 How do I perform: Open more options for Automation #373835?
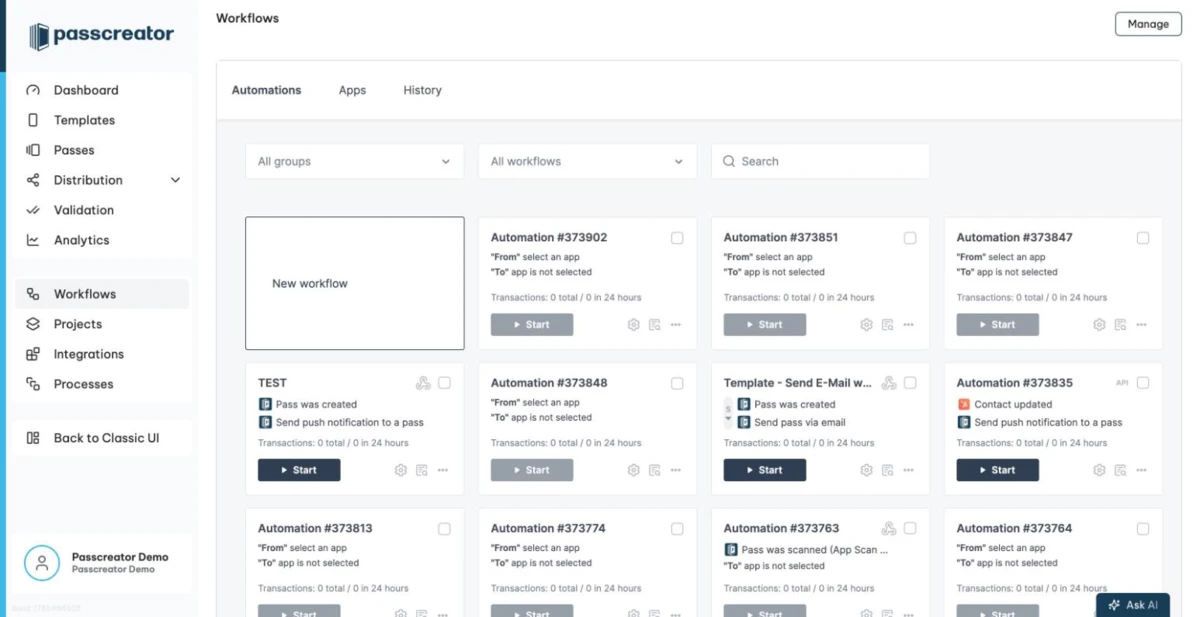pyautogui.click(x=1142, y=470)
